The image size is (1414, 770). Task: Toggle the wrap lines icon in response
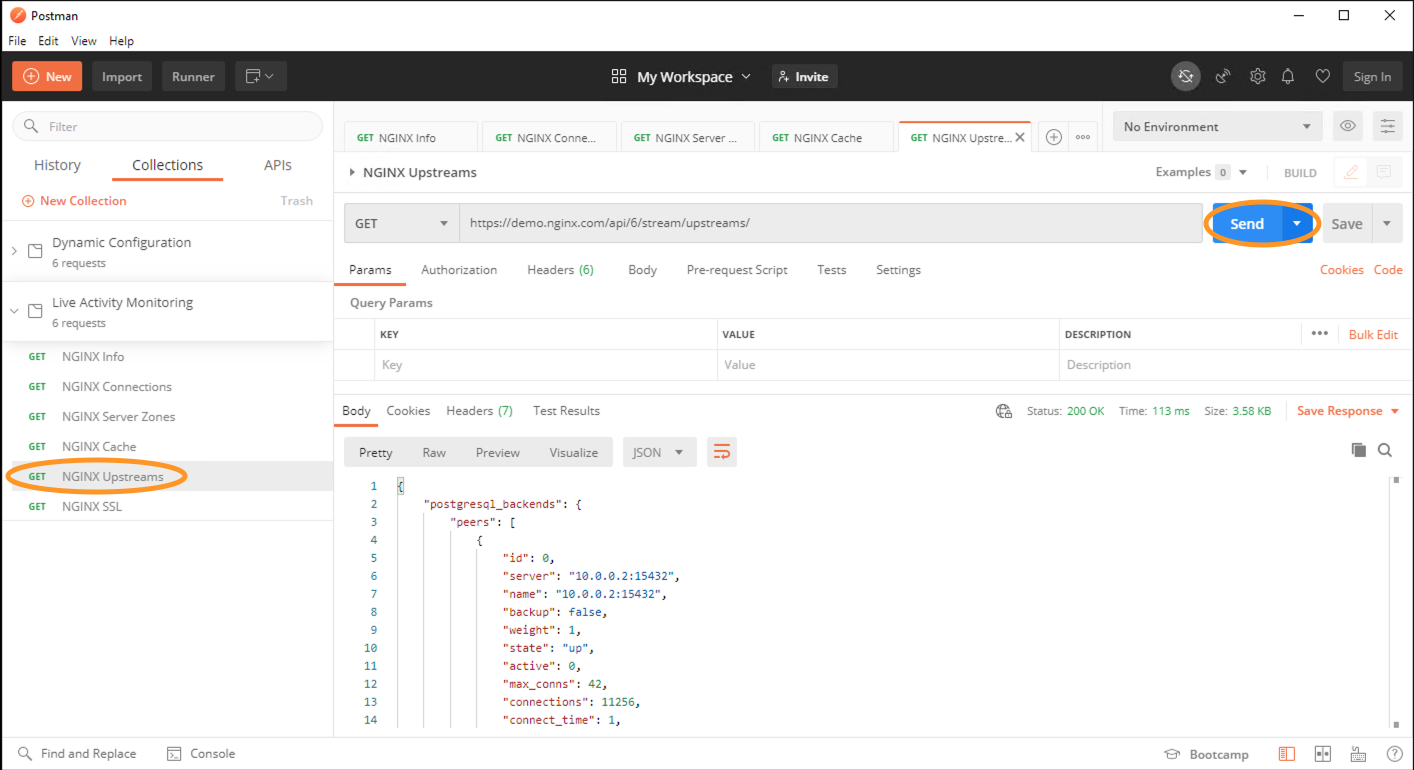point(721,452)
